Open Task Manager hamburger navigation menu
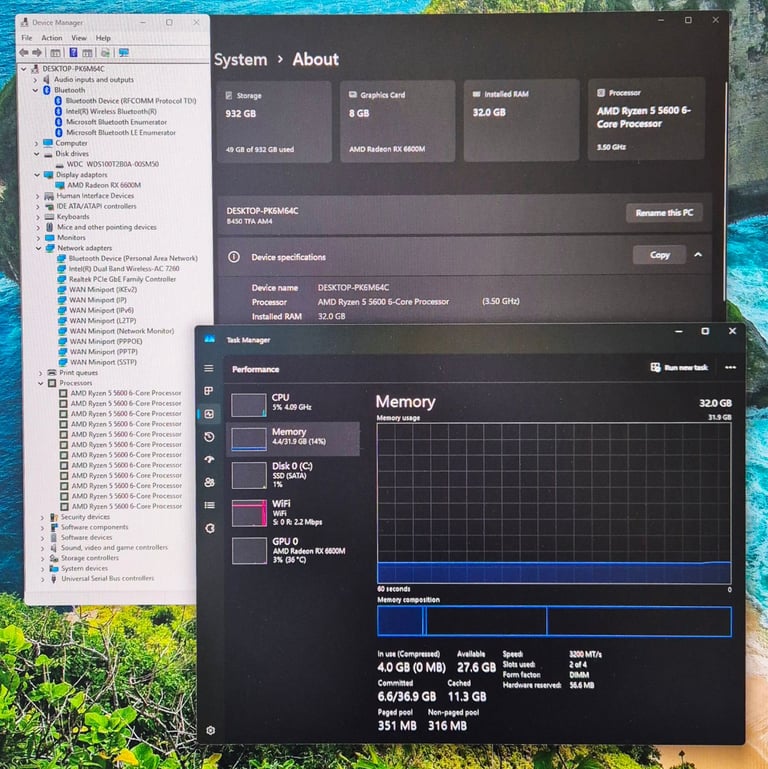Viewport: 768px width, 769px height. 209,368
